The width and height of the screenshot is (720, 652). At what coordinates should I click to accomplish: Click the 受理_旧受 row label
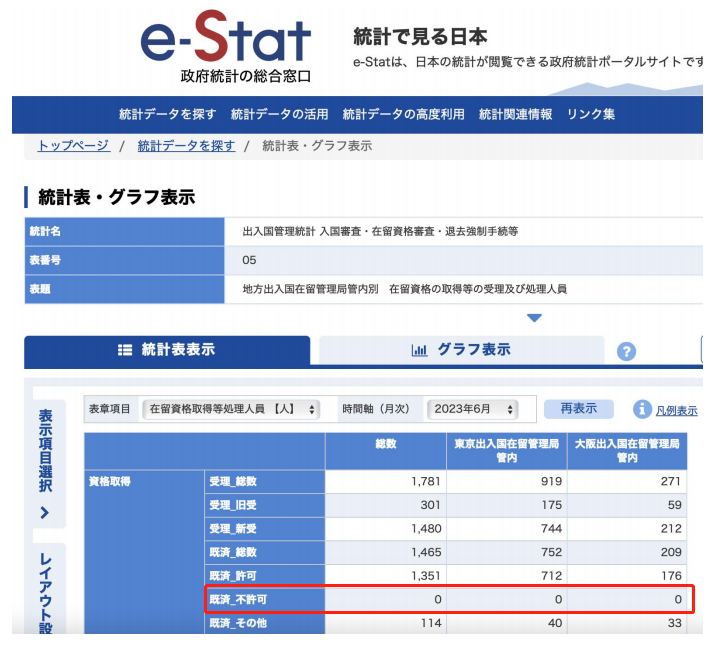[x=264, y=506]
